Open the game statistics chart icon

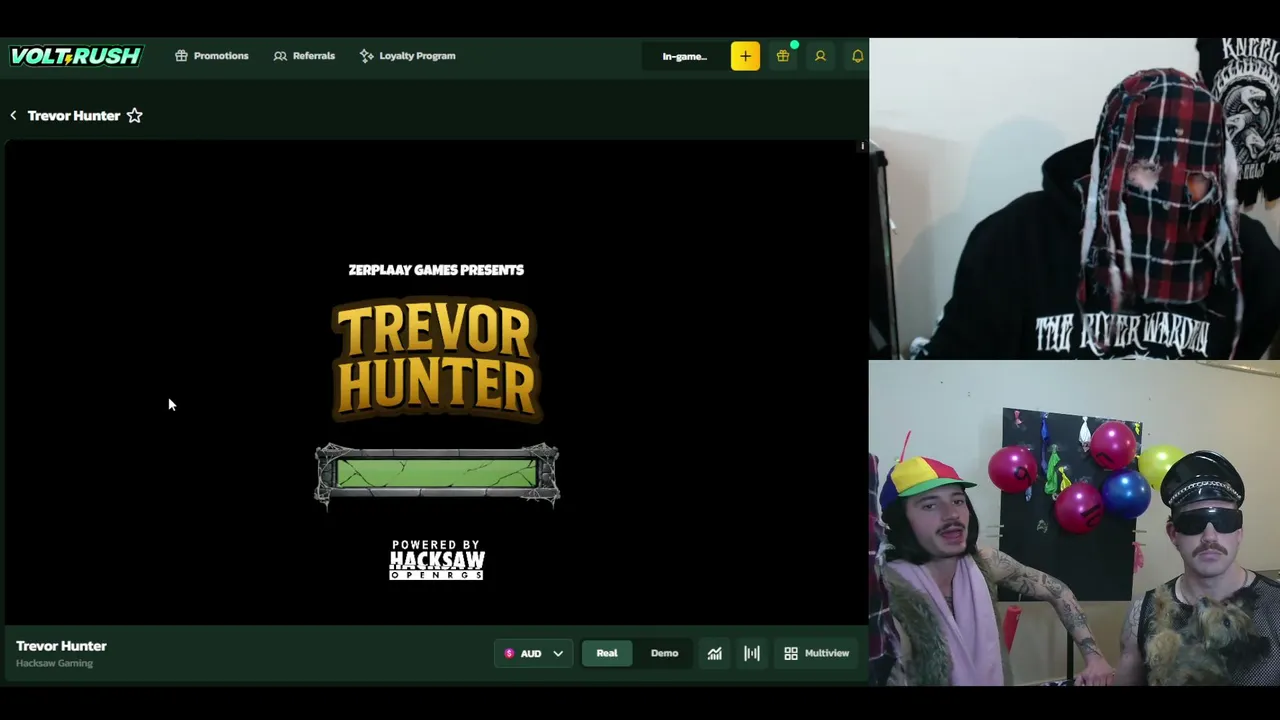click(x=714, y=653)
